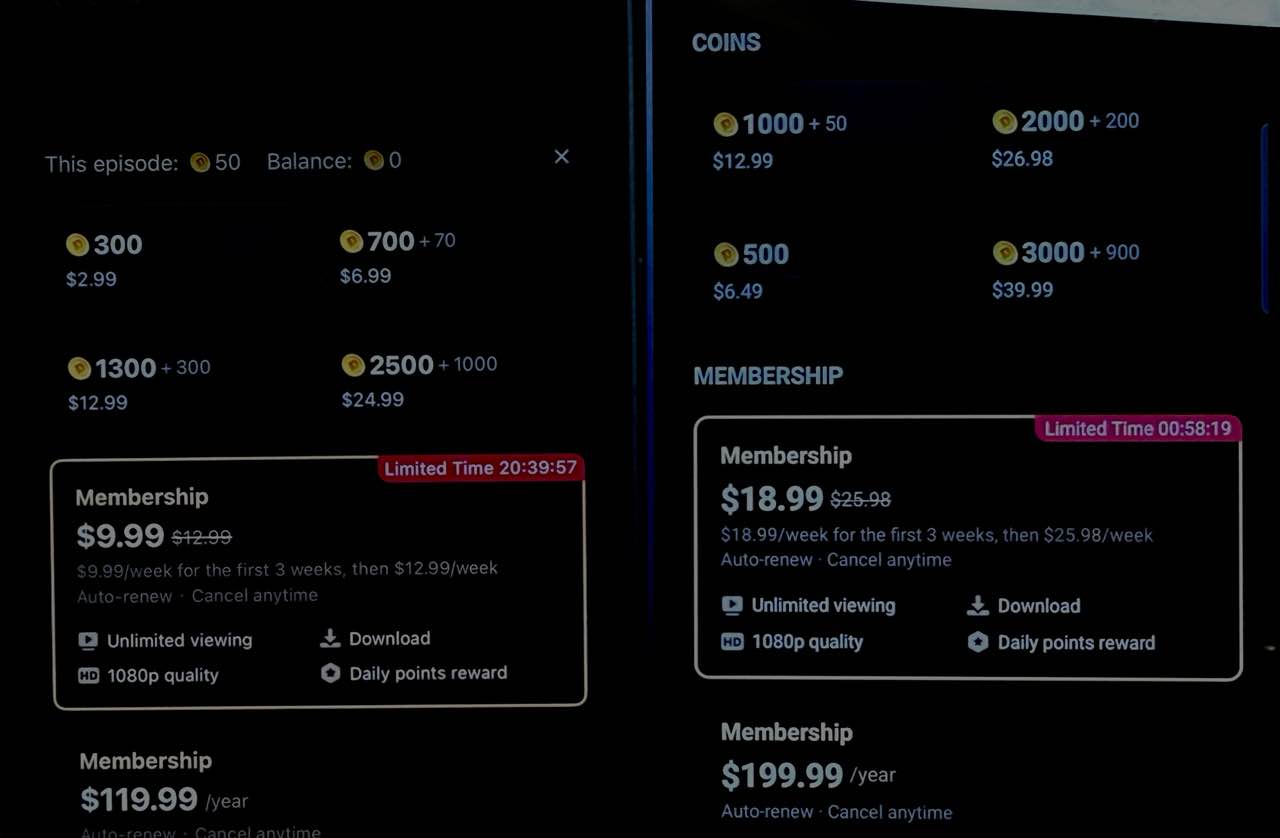Click the Limited Time 20:39:57 badge
The width and height of the screenshot is (1280, 838).
(x=480, y=468)
